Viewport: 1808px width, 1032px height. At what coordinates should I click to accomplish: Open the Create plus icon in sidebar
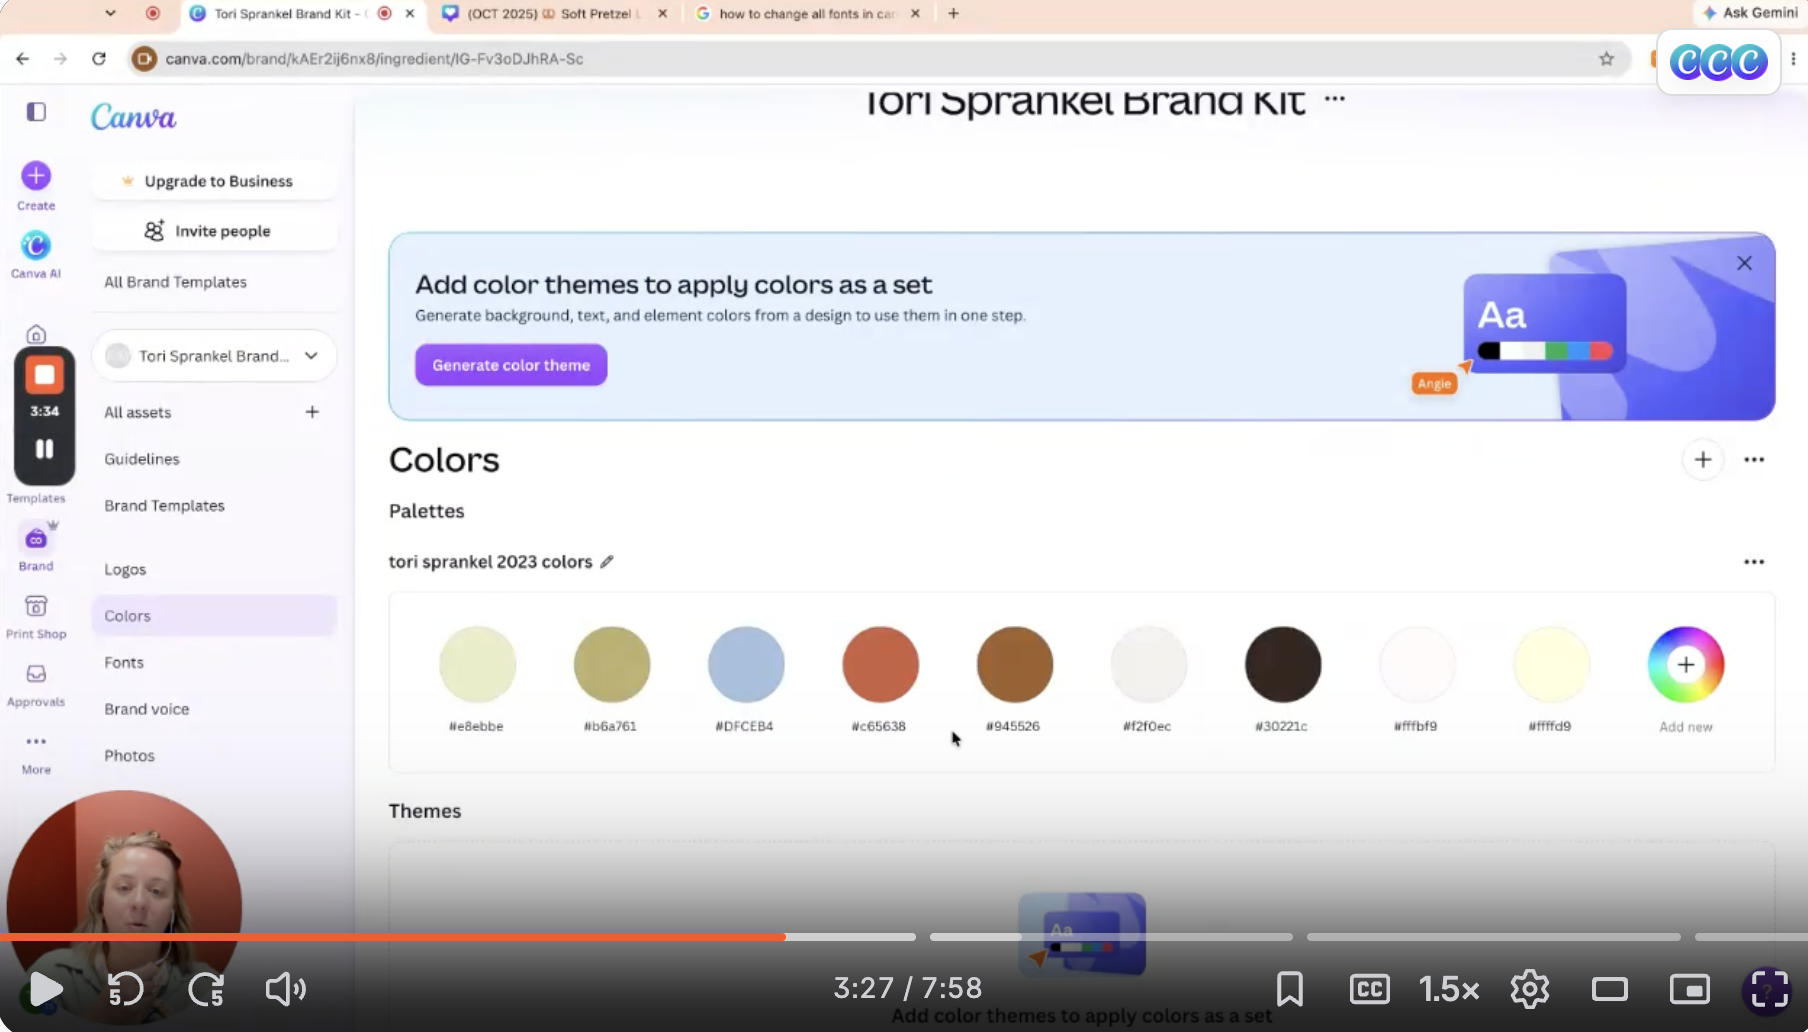pos(36,176)
